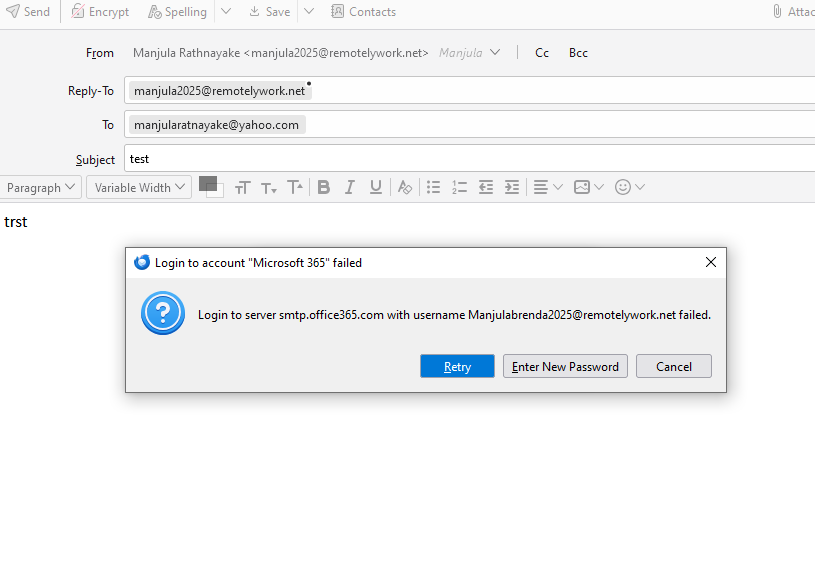Click Retry in the login dialog
The image size is (815, 565).
point(457,366)
